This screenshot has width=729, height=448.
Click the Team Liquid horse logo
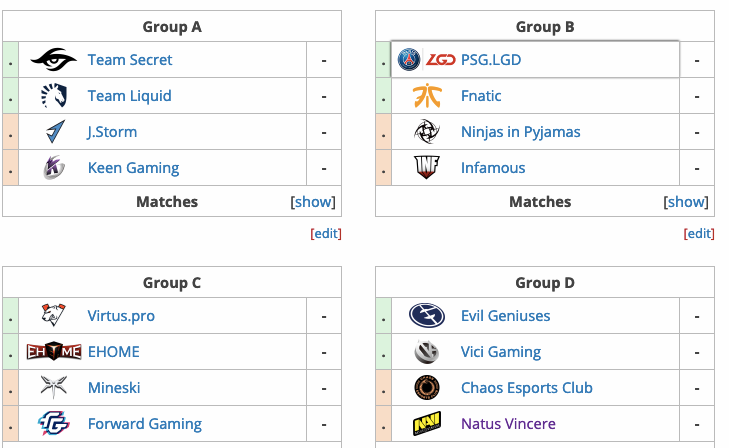(54, 96)
